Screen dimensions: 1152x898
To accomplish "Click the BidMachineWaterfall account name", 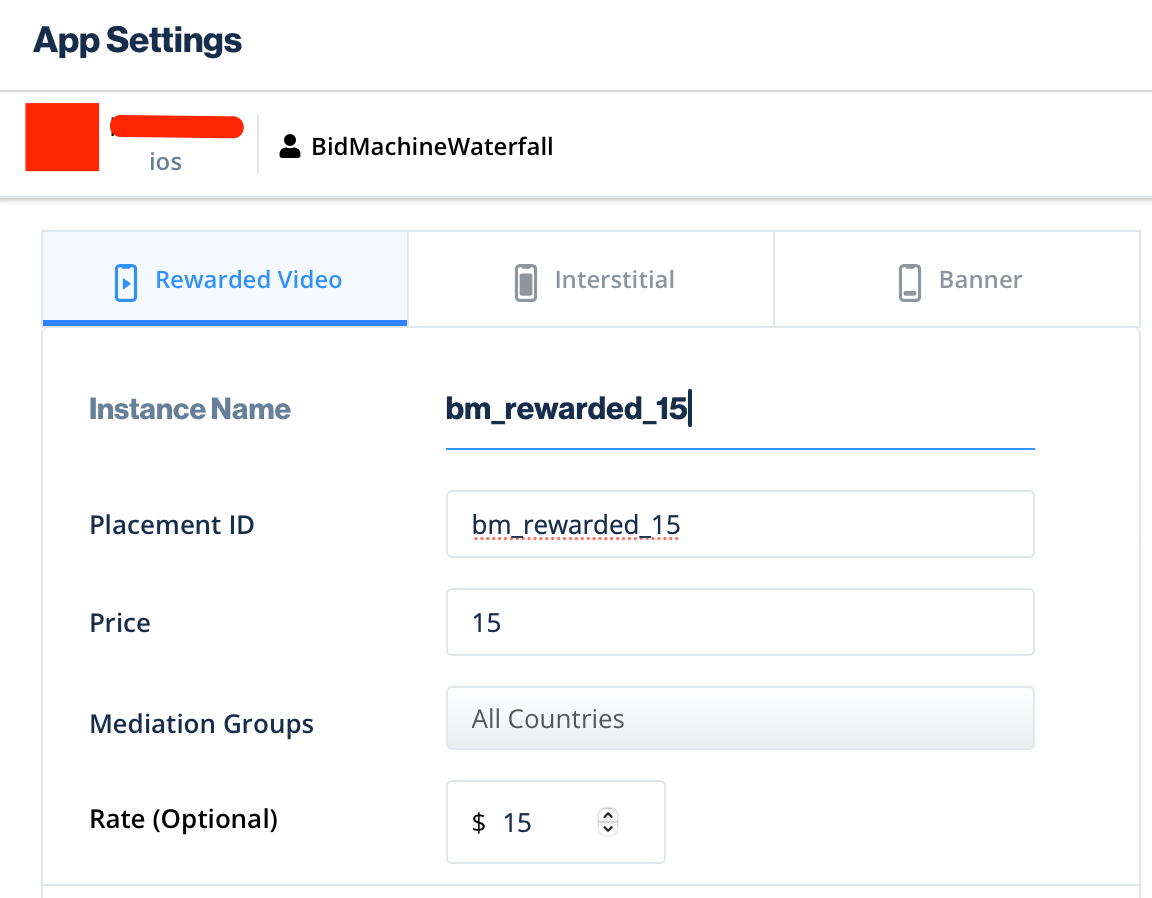I will pyautogui.click(x=432, y=147).
